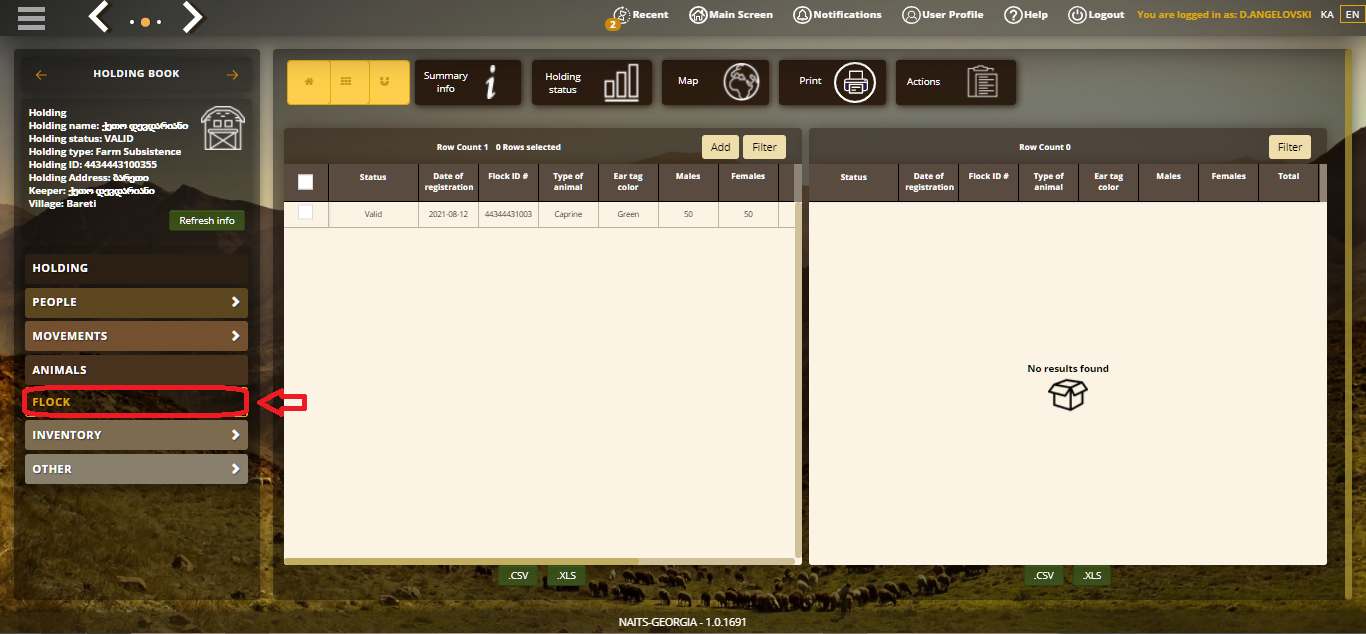Click the barn holding icon
The image size is (1366, 634).
[222, 128]
